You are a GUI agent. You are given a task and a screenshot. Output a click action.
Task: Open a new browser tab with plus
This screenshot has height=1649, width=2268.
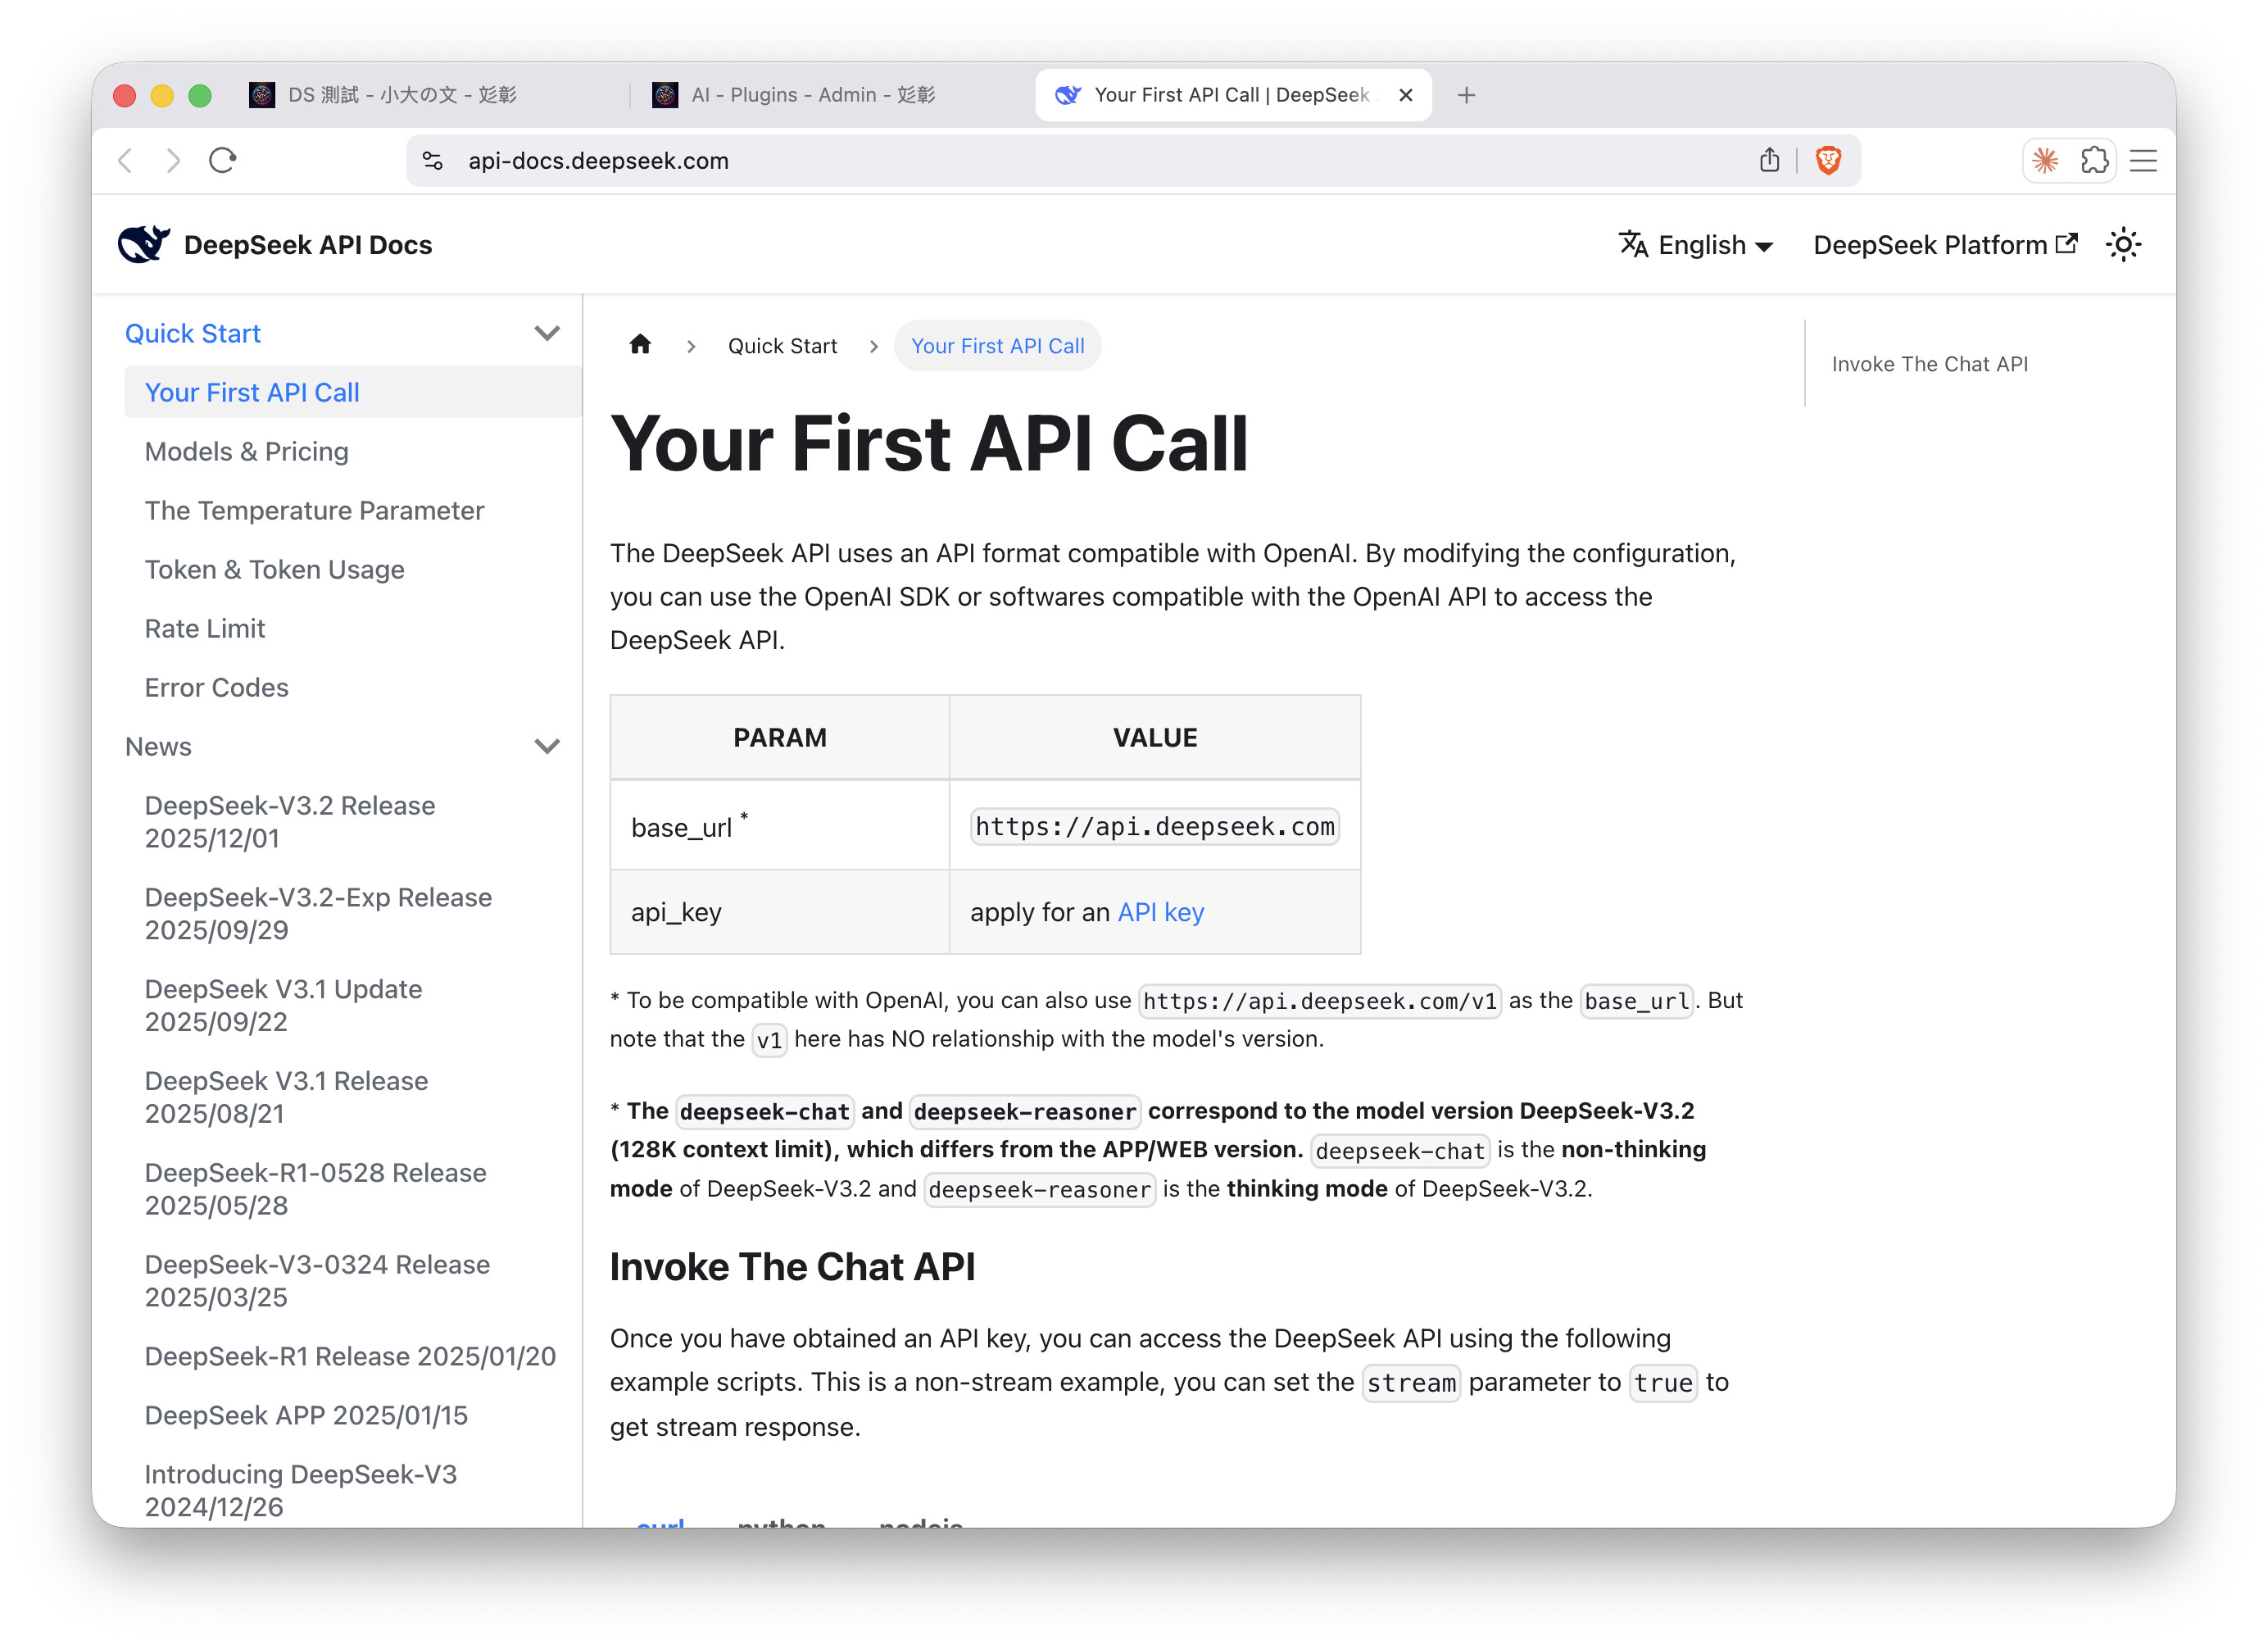(x=1466, y=95)
